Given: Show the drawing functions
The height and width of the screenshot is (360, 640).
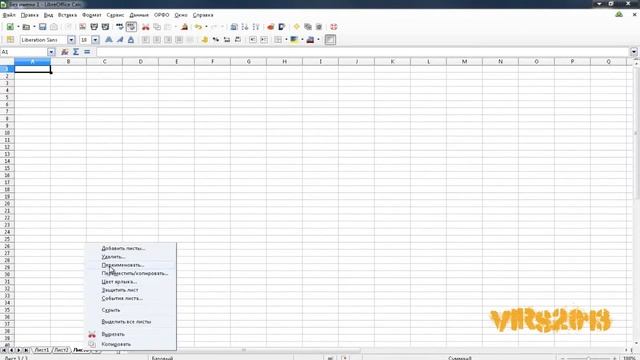Looking at the screenshot, I should tap(282, 27).
